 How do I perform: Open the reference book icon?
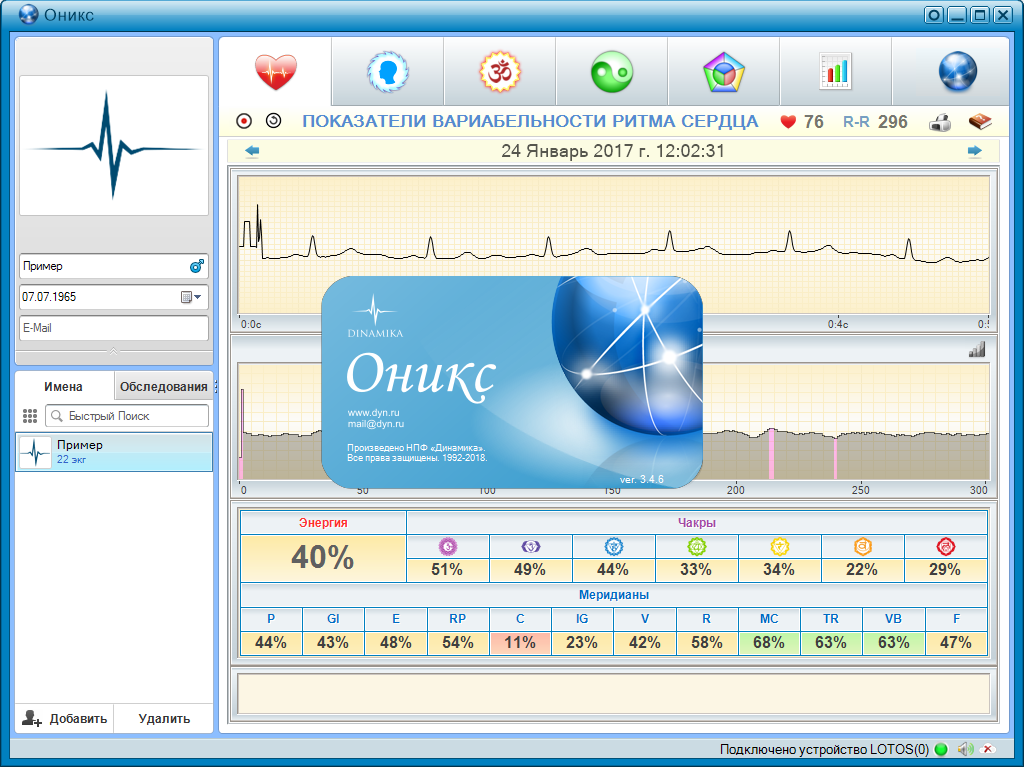click(x=980, y=122)
